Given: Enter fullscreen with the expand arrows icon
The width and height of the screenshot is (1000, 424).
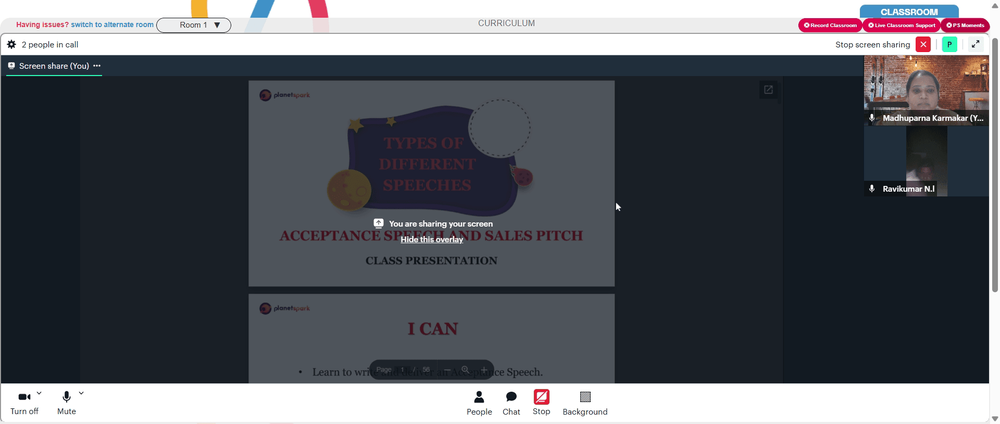Looking at the screenshot, I should 975,45.
